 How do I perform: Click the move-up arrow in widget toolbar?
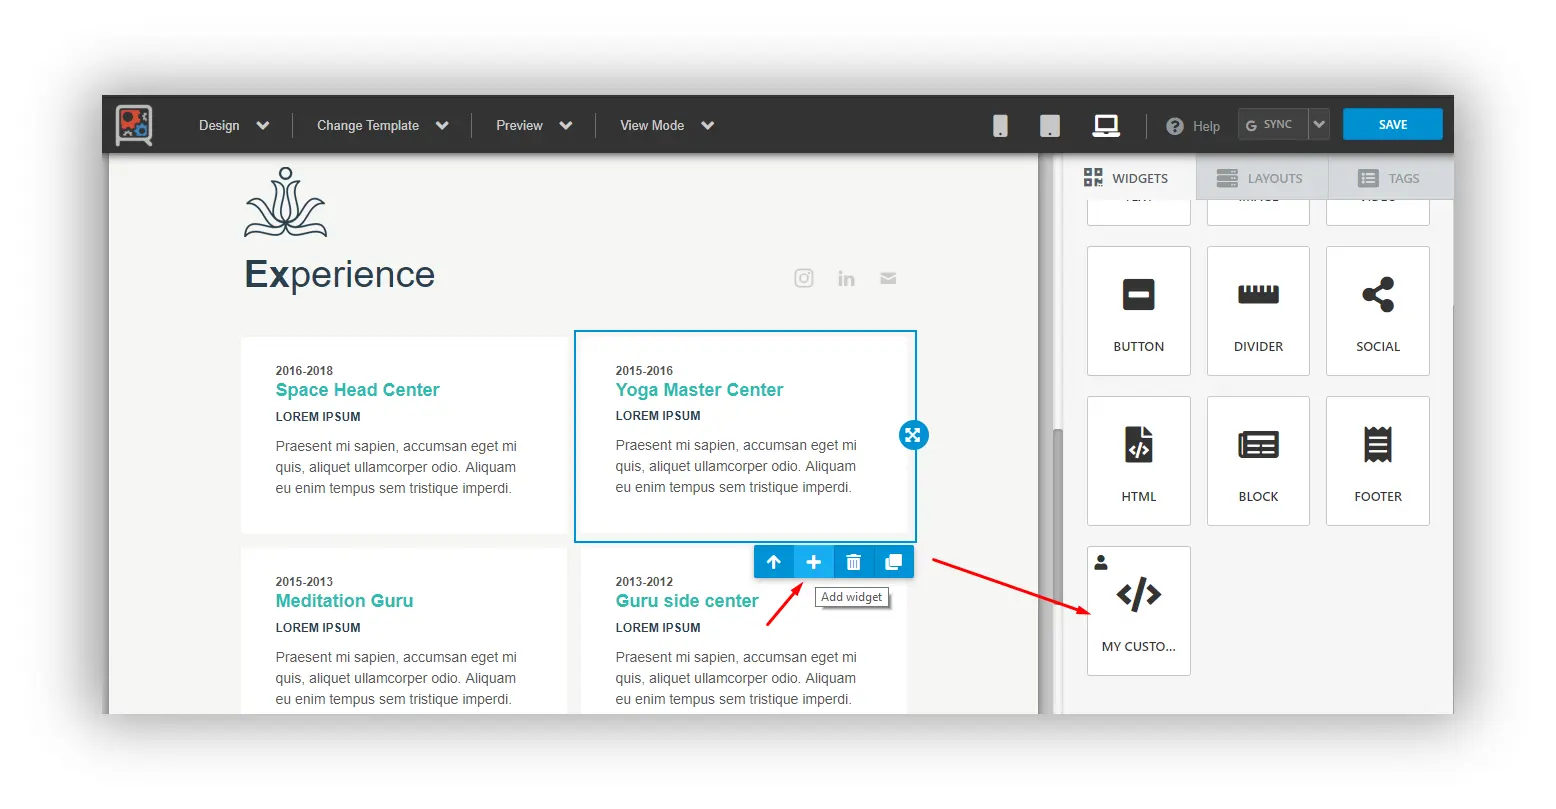click(774, 562)
